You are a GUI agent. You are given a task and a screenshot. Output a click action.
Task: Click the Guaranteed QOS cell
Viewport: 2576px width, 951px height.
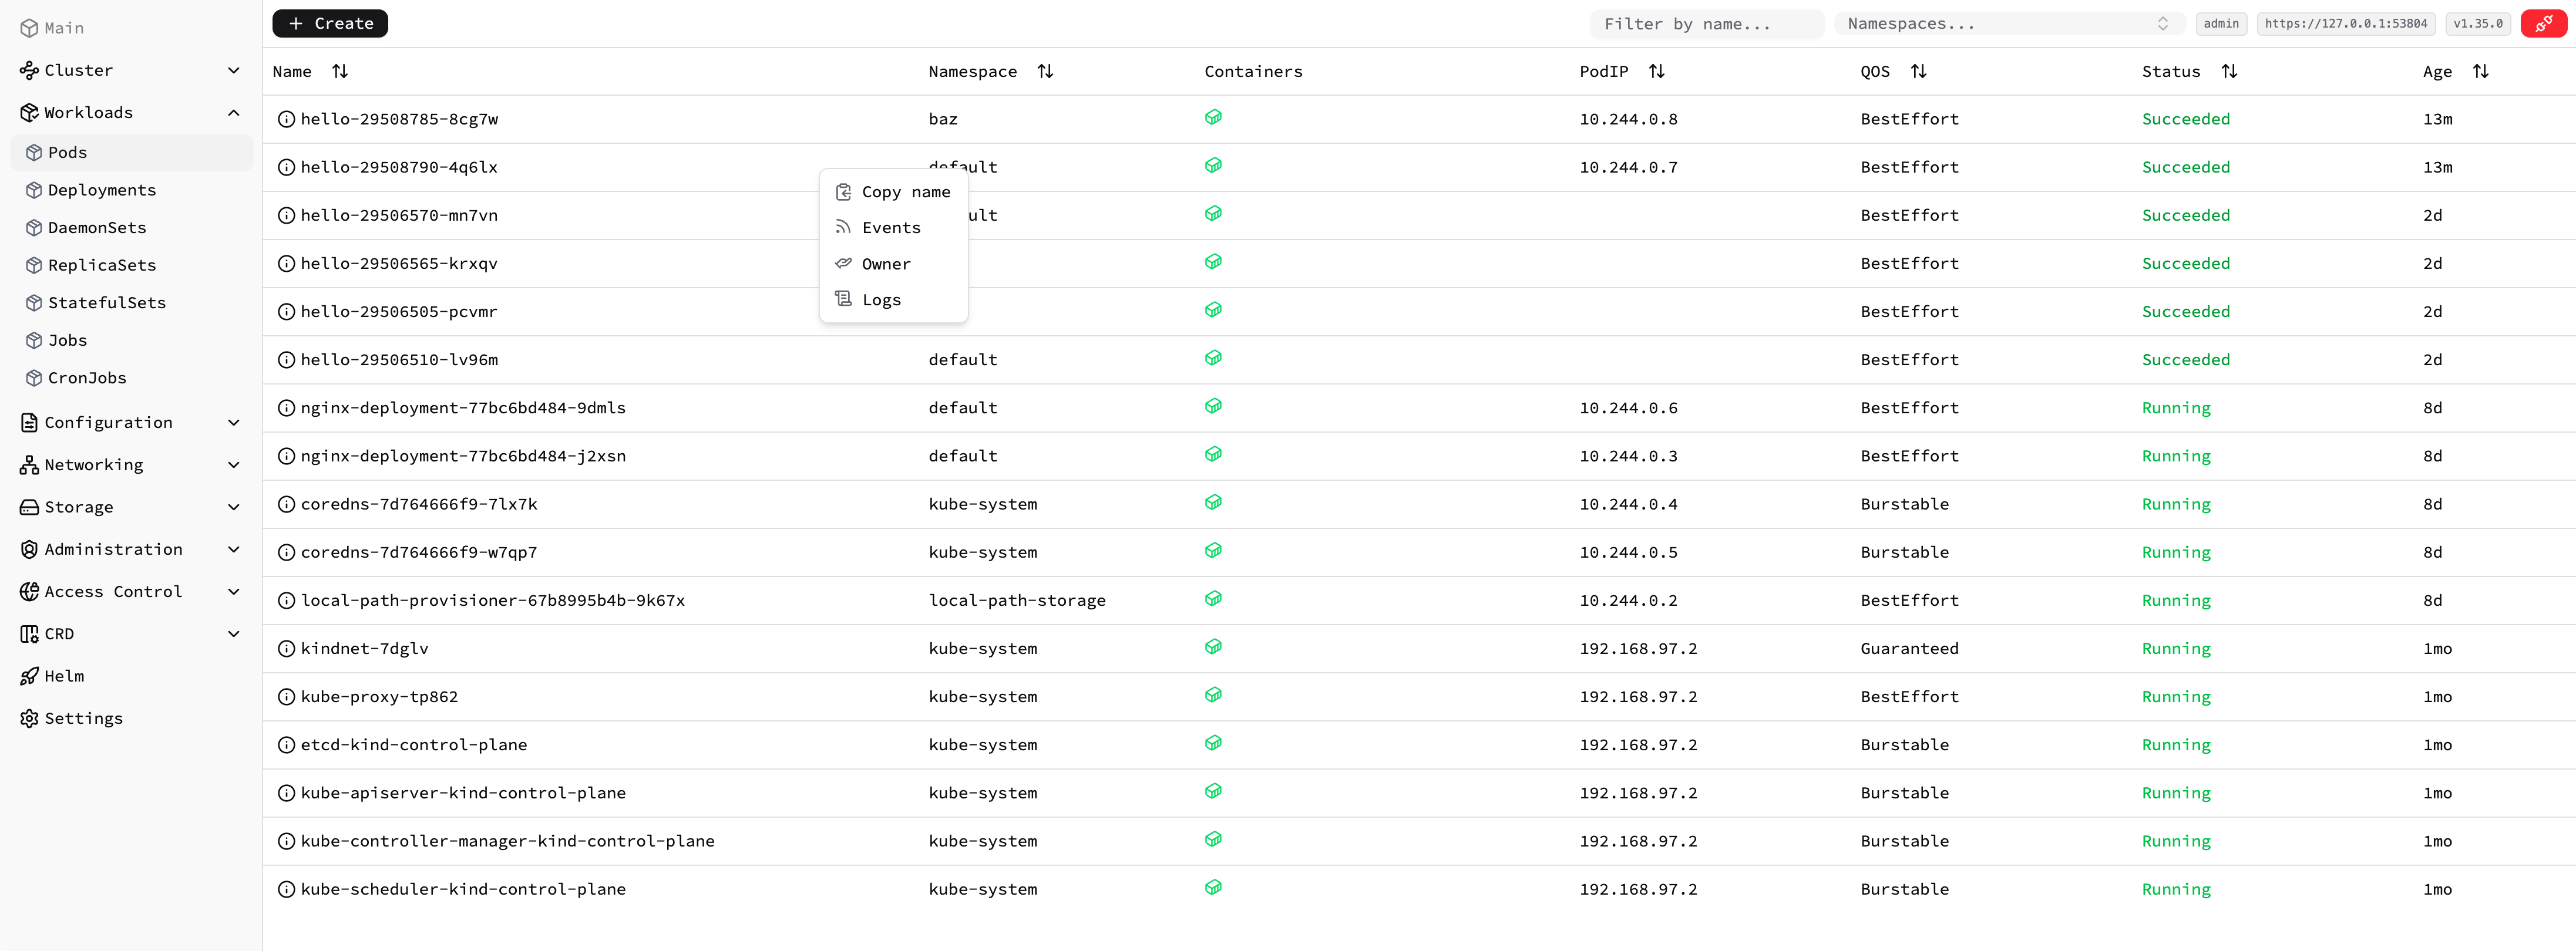[x=1909, y=649]
